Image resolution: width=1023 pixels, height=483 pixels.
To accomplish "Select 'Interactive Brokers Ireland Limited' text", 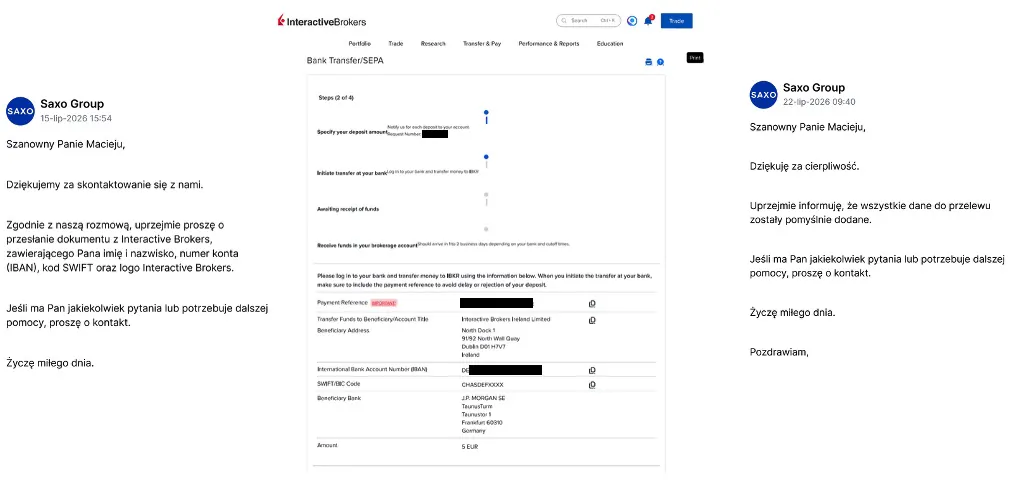I will pyautogui.click(x=506, y=320).
